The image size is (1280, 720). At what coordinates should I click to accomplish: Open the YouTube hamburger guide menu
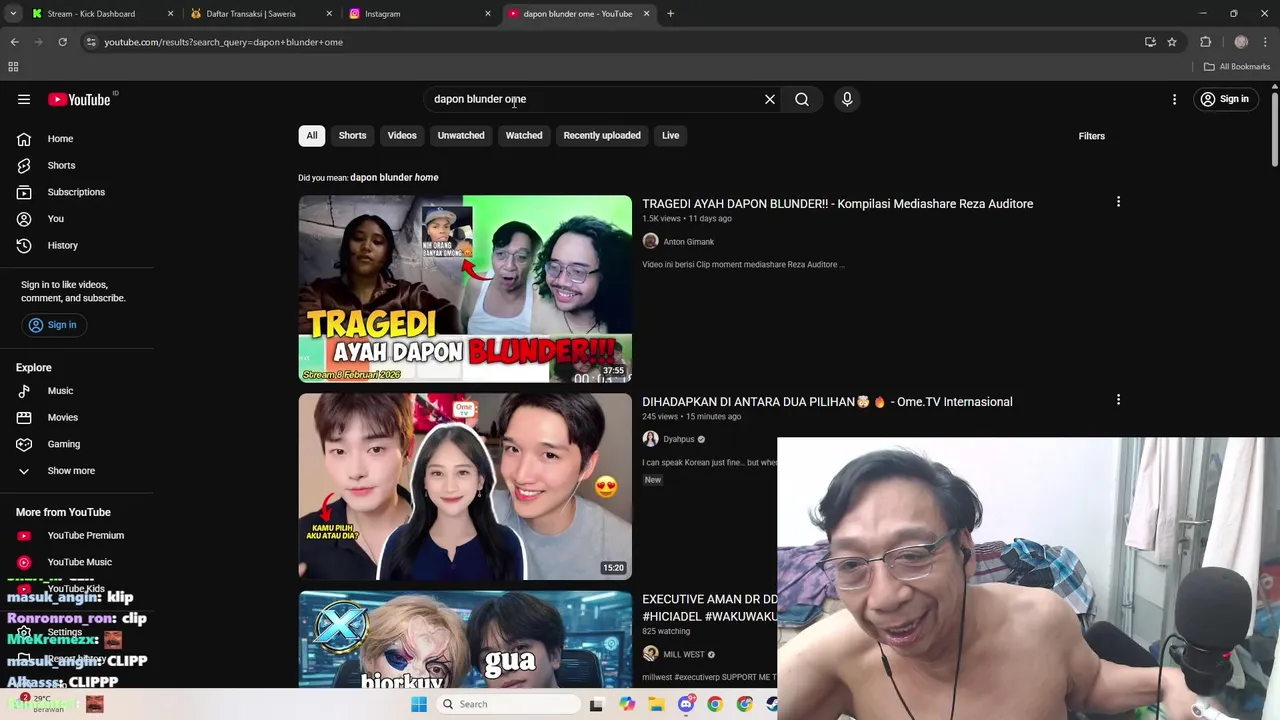point(24,99)
